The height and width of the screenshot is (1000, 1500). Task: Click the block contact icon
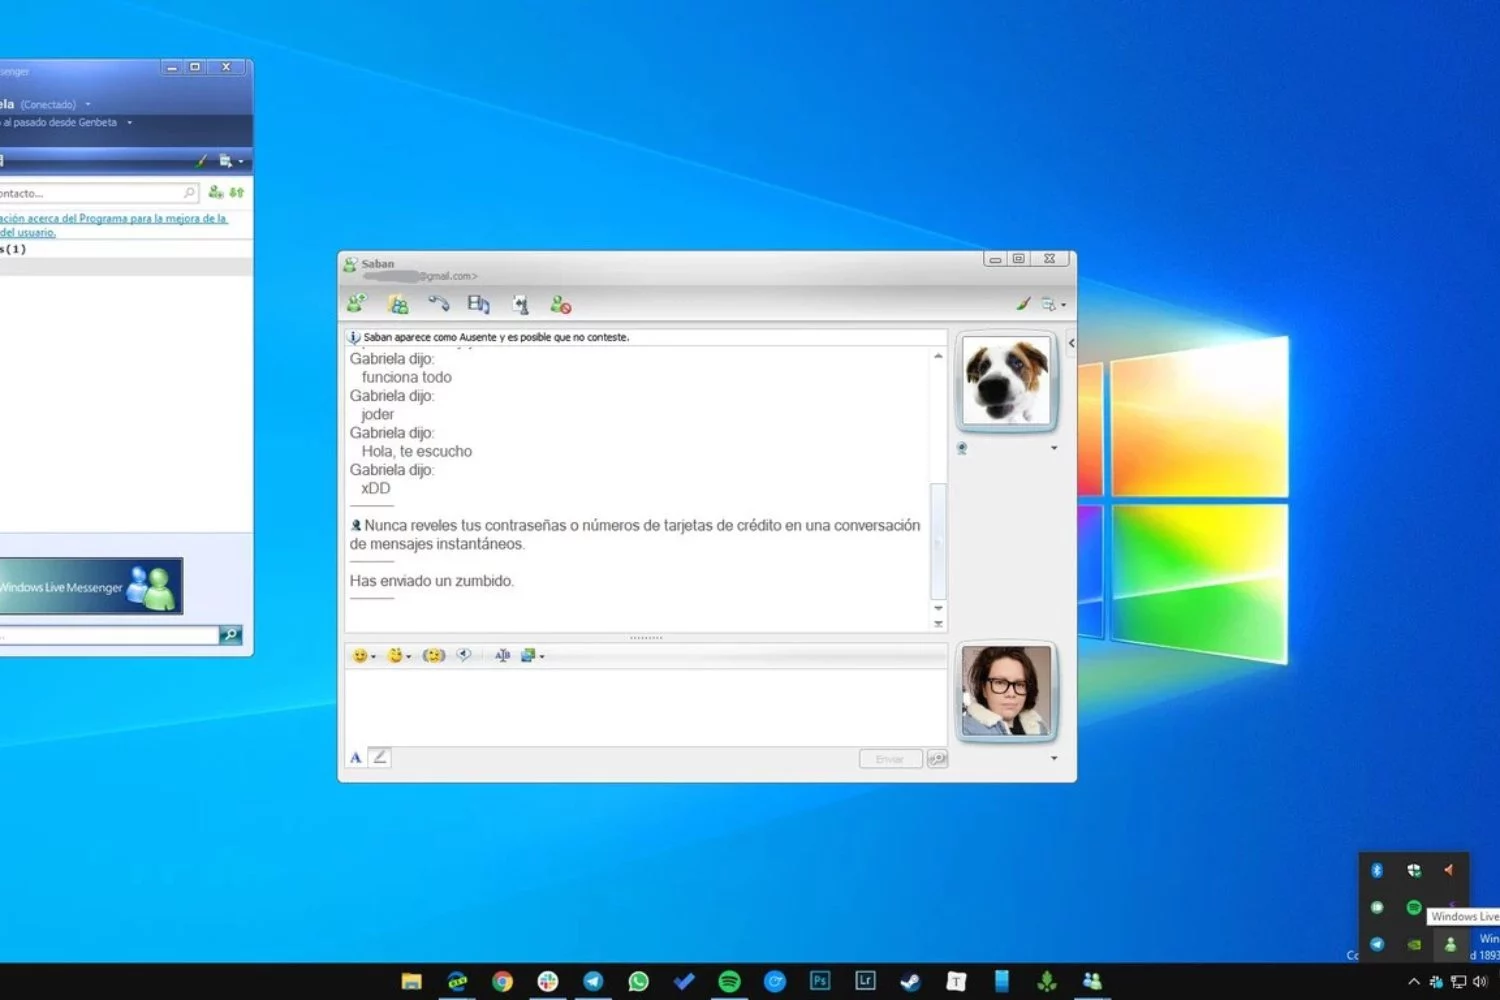coord(560,304)
